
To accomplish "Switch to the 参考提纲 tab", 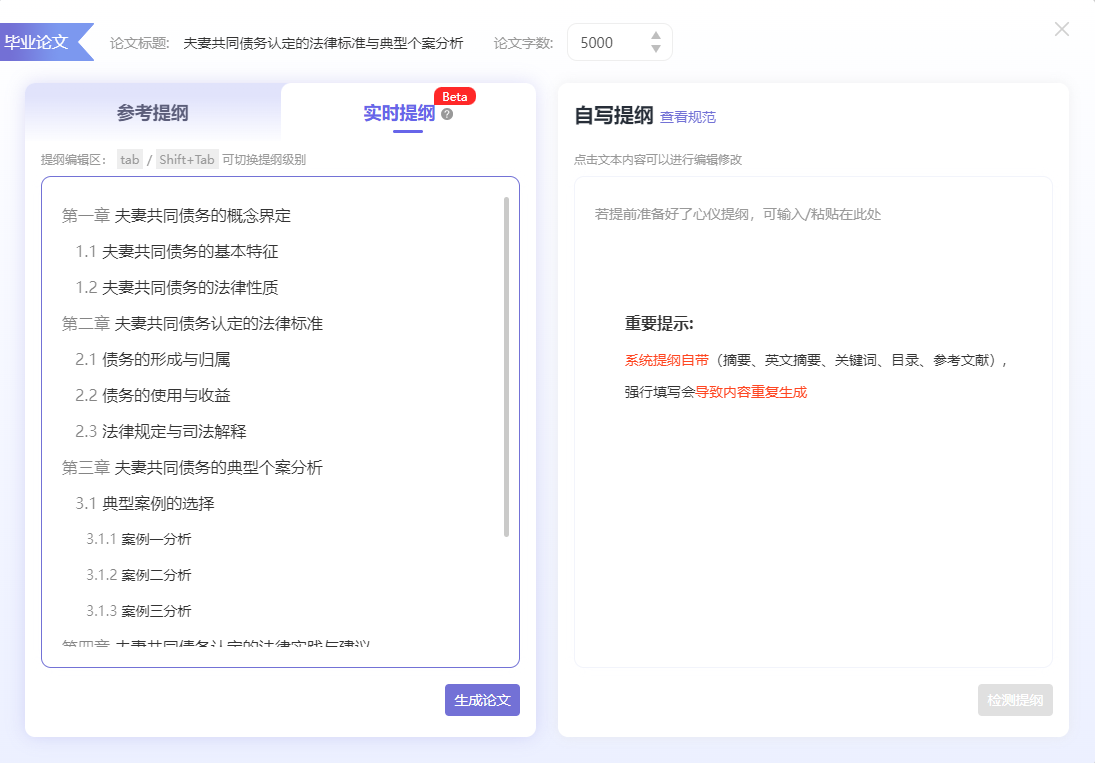I will tap(153, 112).
